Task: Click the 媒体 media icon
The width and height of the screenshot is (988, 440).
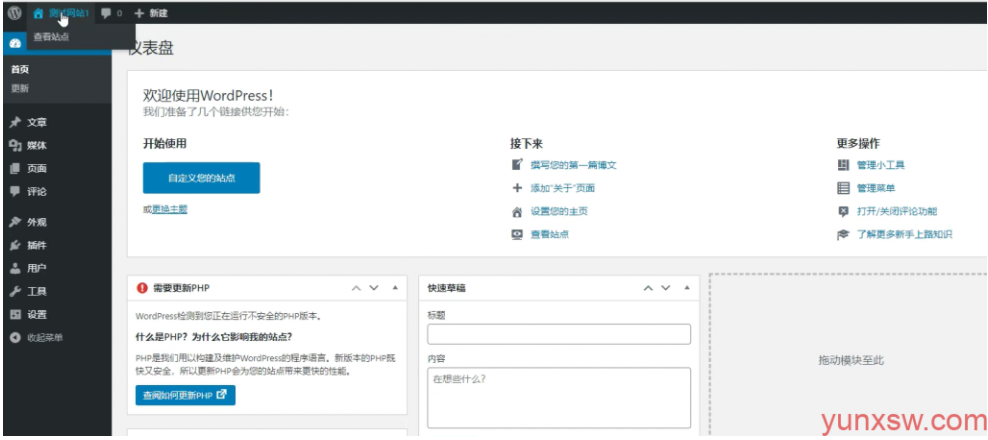Action: pos(16,146)
